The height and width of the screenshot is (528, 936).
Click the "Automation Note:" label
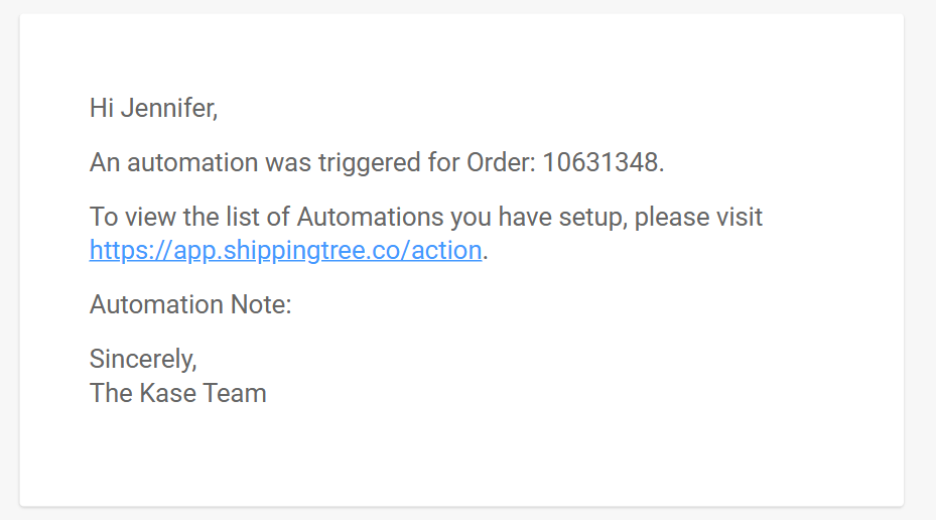pyautogui.click(x=190, y=304)
